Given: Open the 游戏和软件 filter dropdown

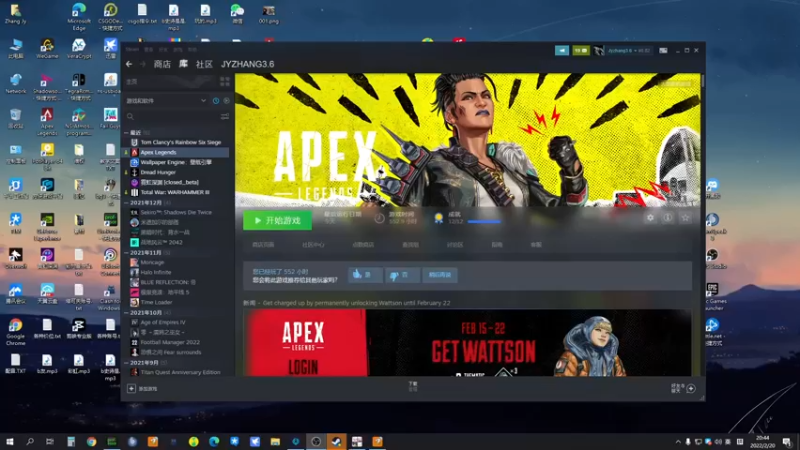Looking at the screenshot, I should pyautogui.click(x=166, y=101).
